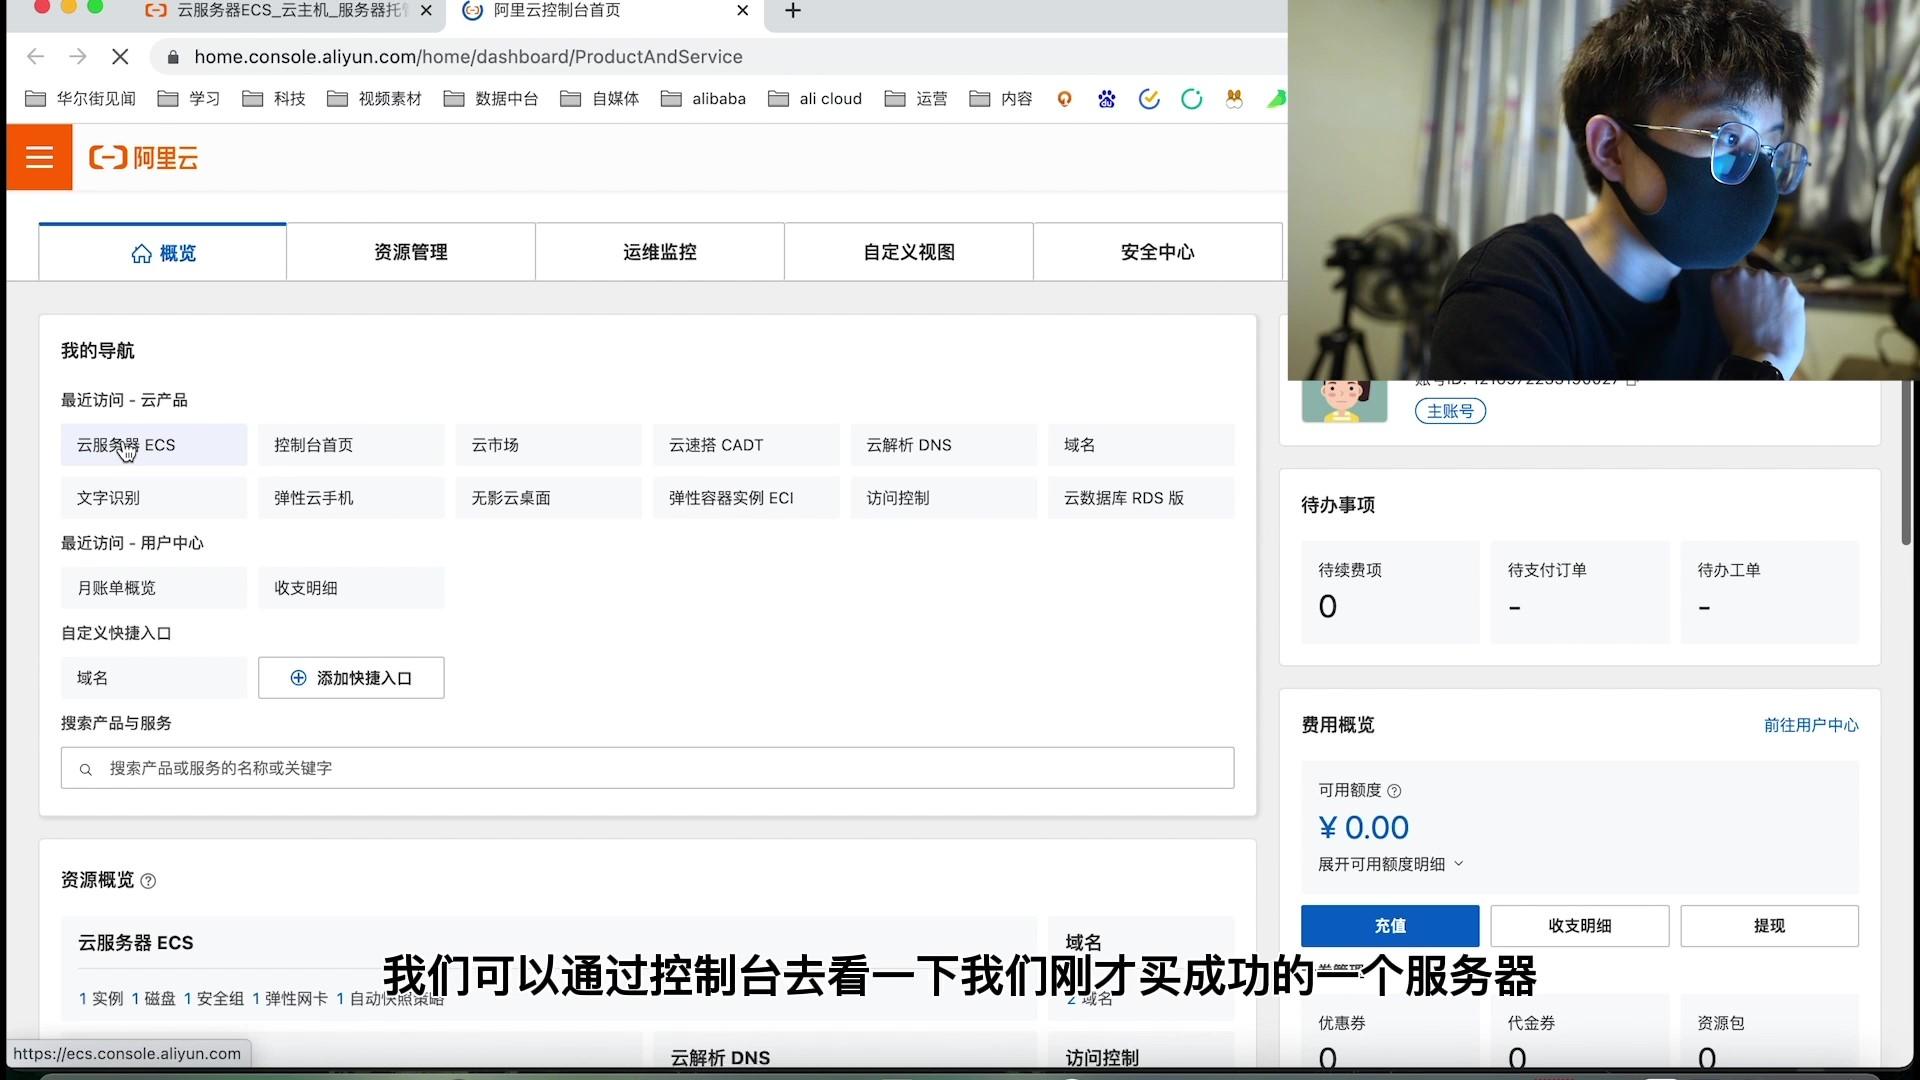Viewport: 1920px width, 1080px height.
Task: Switch to the 运维监控 tab
Action: tap(660, 253)
